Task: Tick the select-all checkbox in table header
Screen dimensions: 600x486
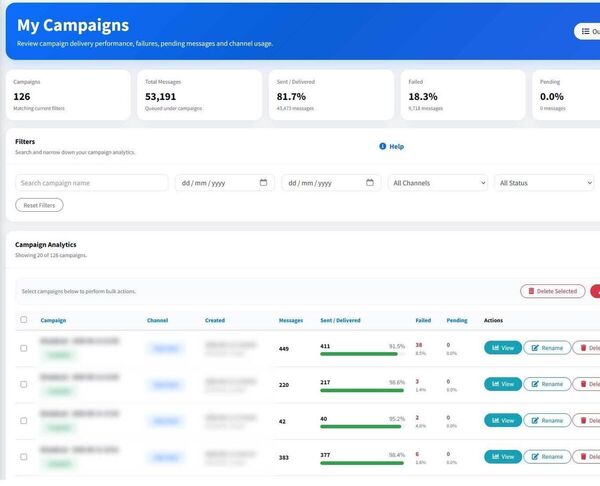Action: [x=24, y=320]
